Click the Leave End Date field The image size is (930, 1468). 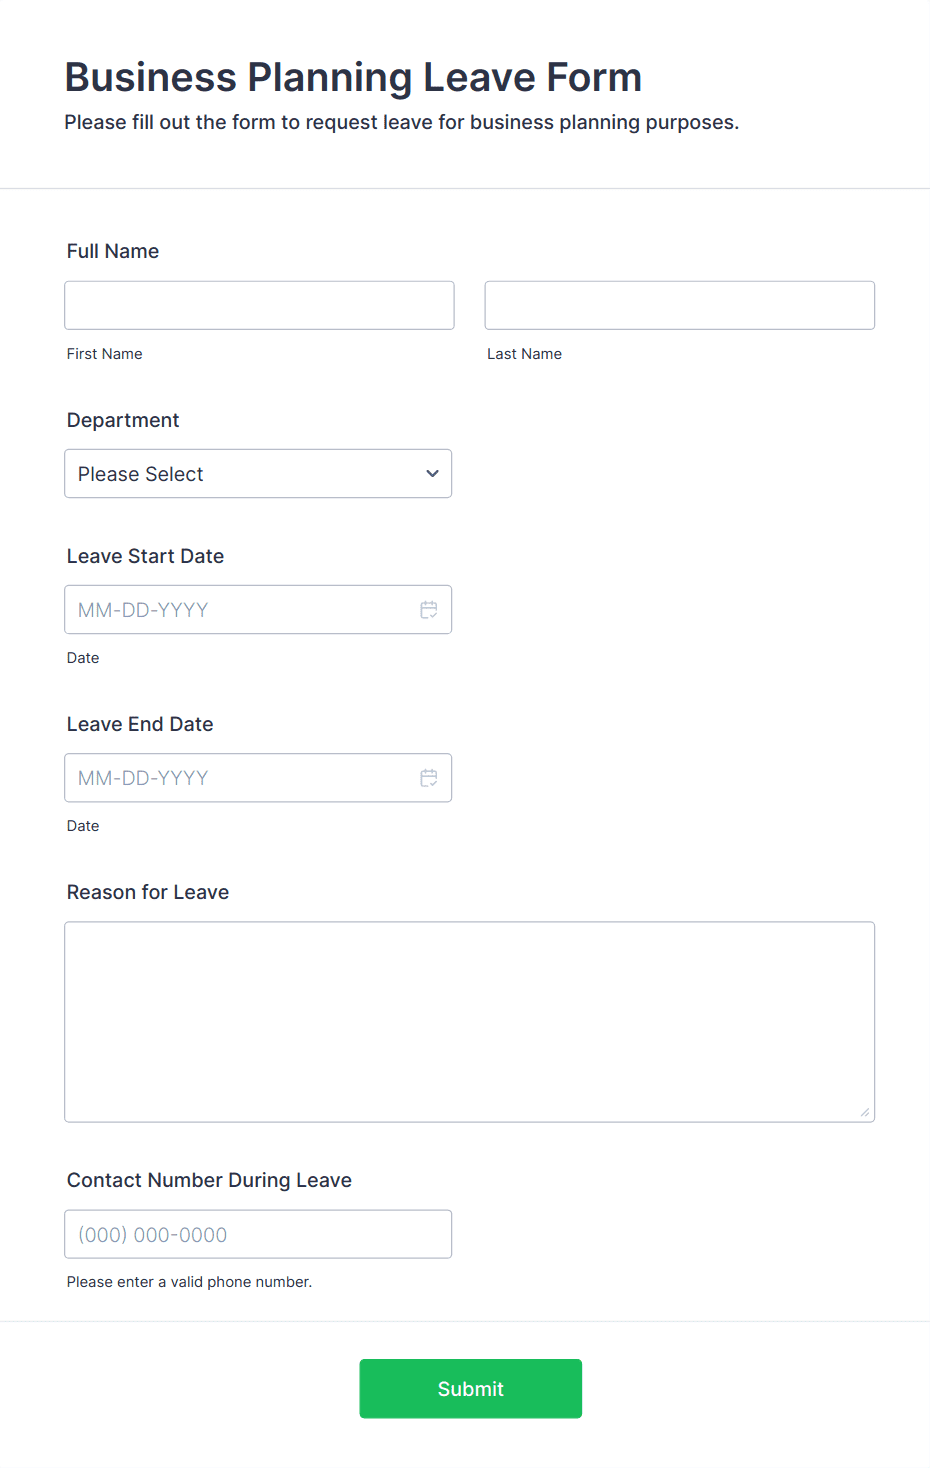click(x=258, y=778)
